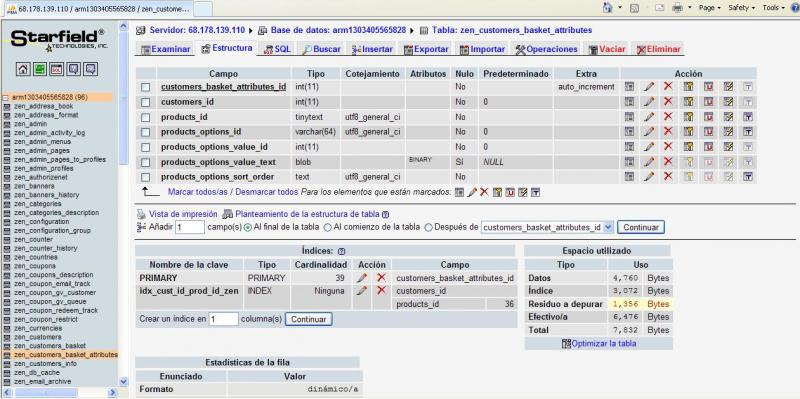This screenshot has width=800, height=399.
Task: Click the home icon under Starfield logo
Action: click(22, 69)
